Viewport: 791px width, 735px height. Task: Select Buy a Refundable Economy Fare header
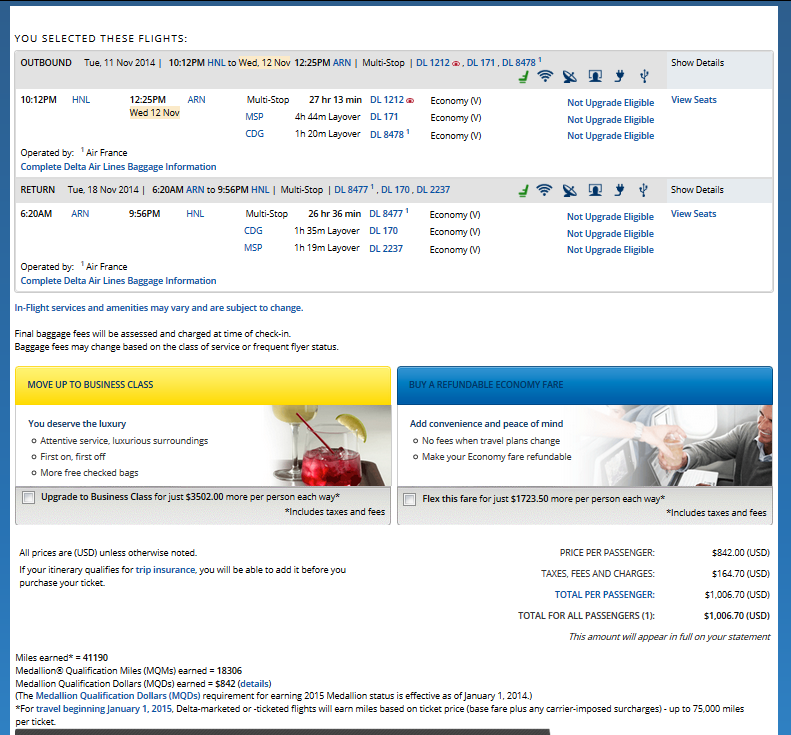coord(584,385)
